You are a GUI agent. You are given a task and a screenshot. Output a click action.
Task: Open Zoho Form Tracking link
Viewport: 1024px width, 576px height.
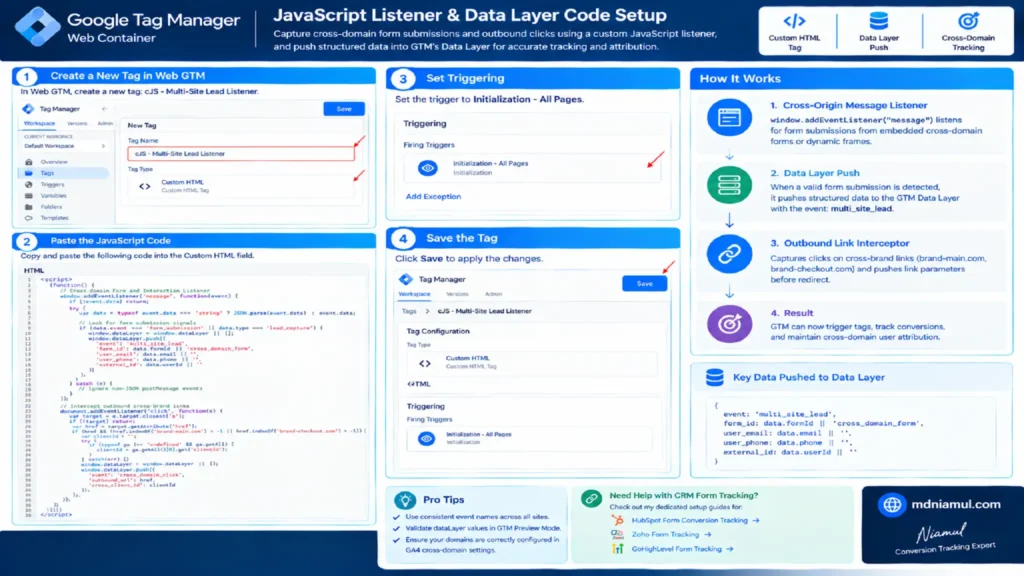pos(671,535)
